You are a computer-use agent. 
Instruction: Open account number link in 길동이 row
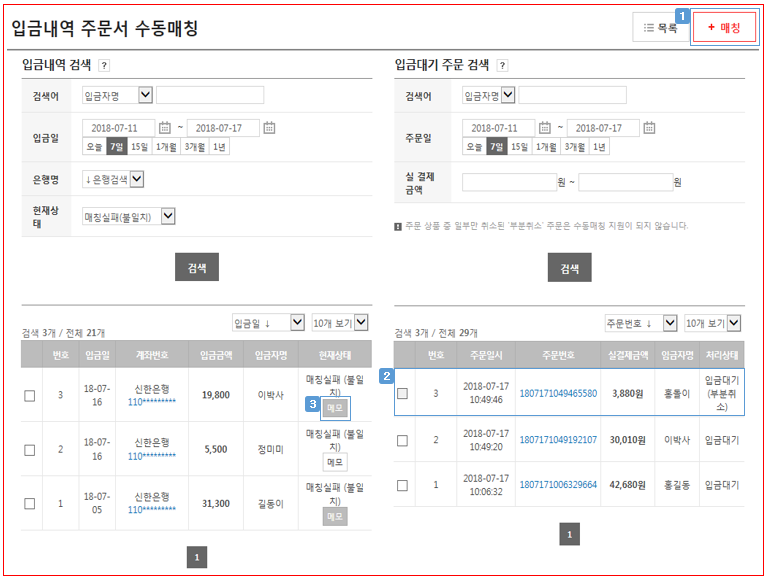pyautogui.click(x=152, y=510)
